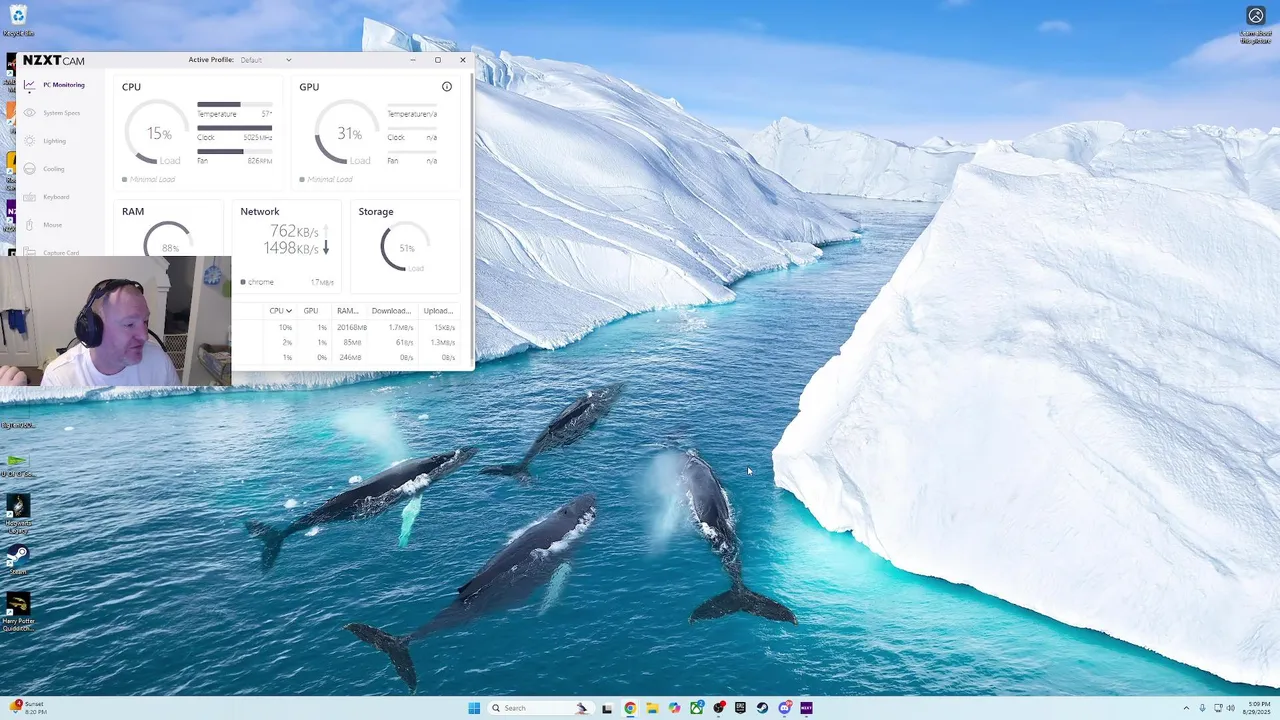Click the Cooling fan icon
Screen dimensions: 1280x720
tap(30, 169)
